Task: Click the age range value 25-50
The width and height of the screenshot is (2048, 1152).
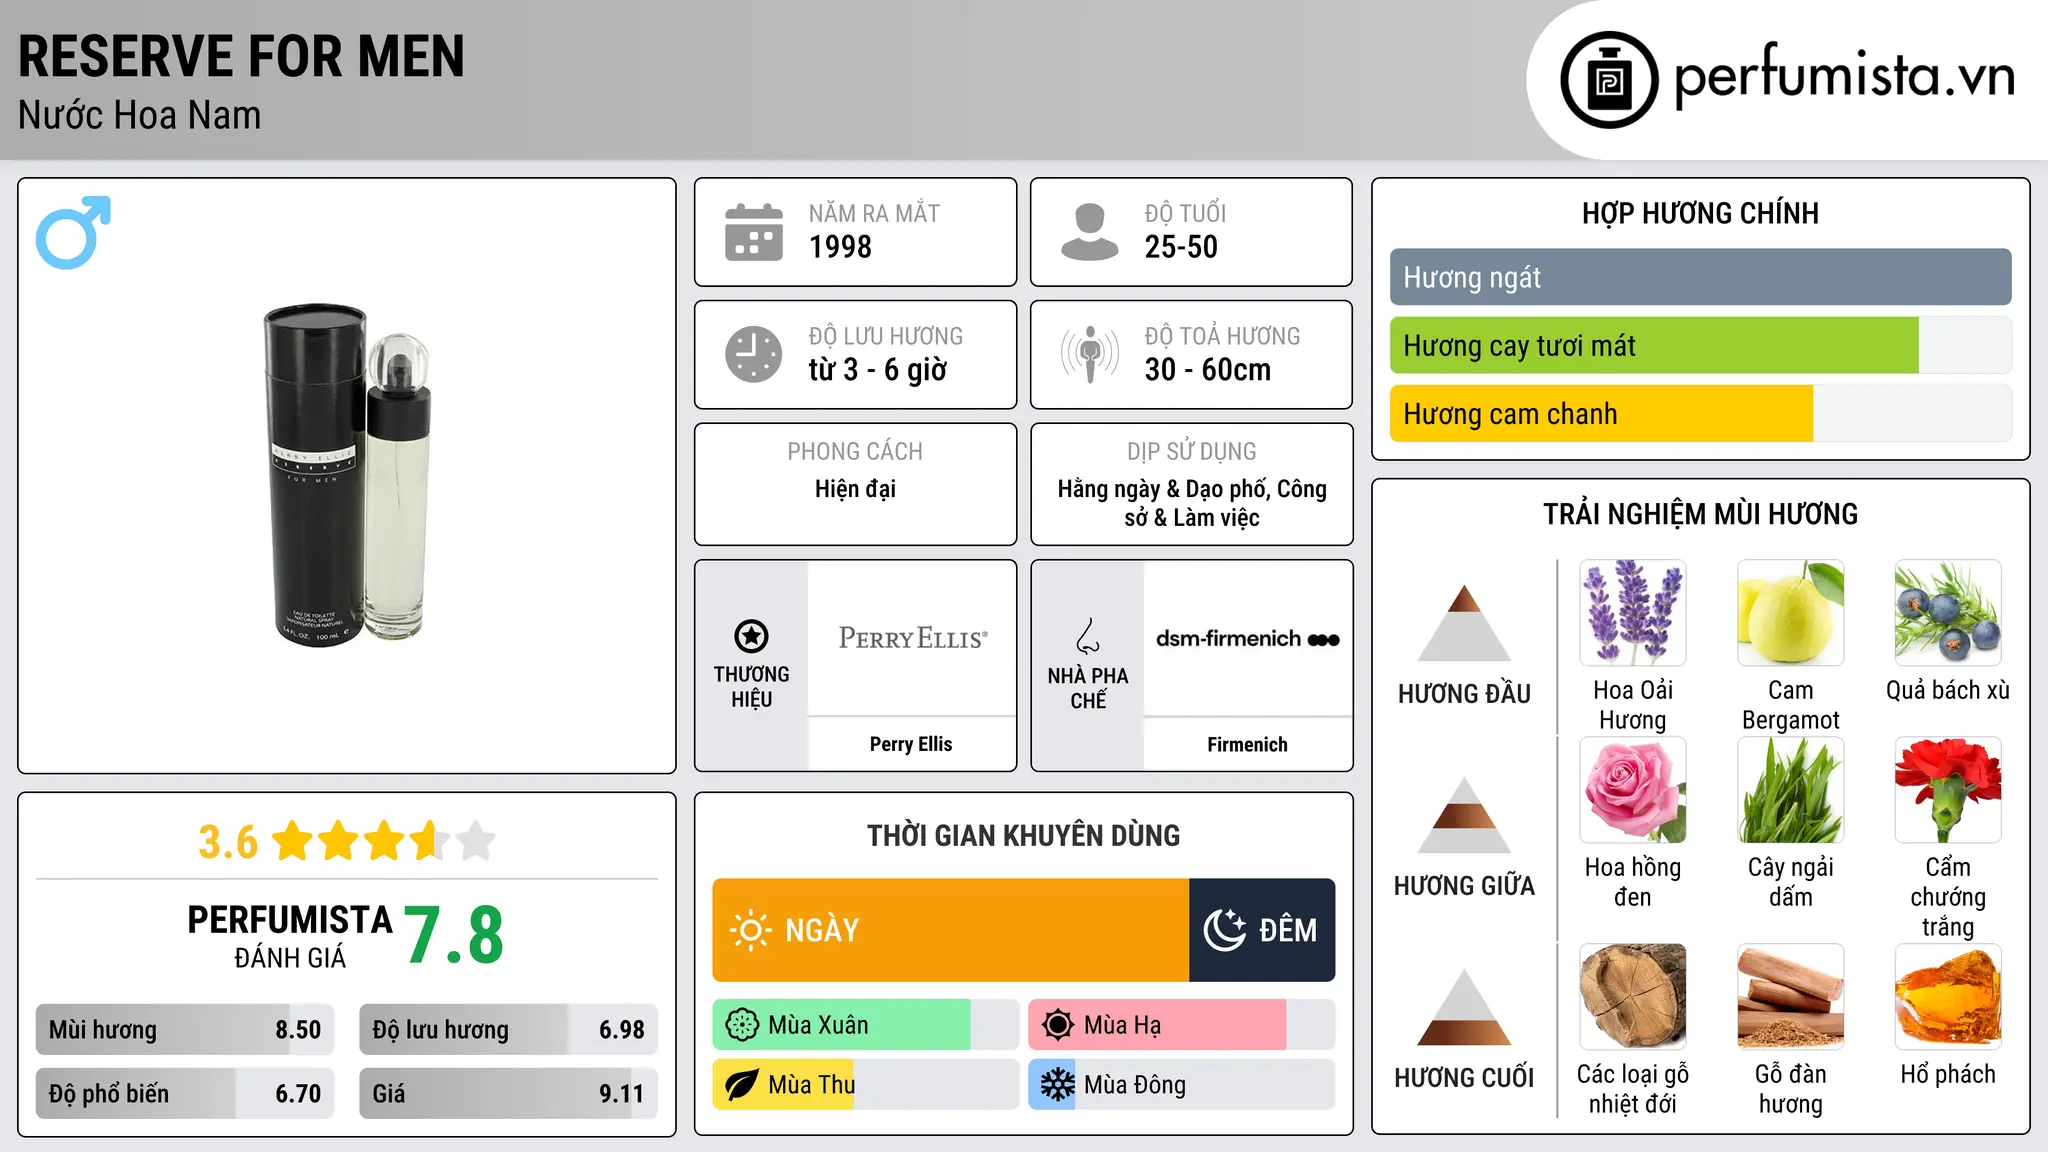Action: coord(1181,247)
